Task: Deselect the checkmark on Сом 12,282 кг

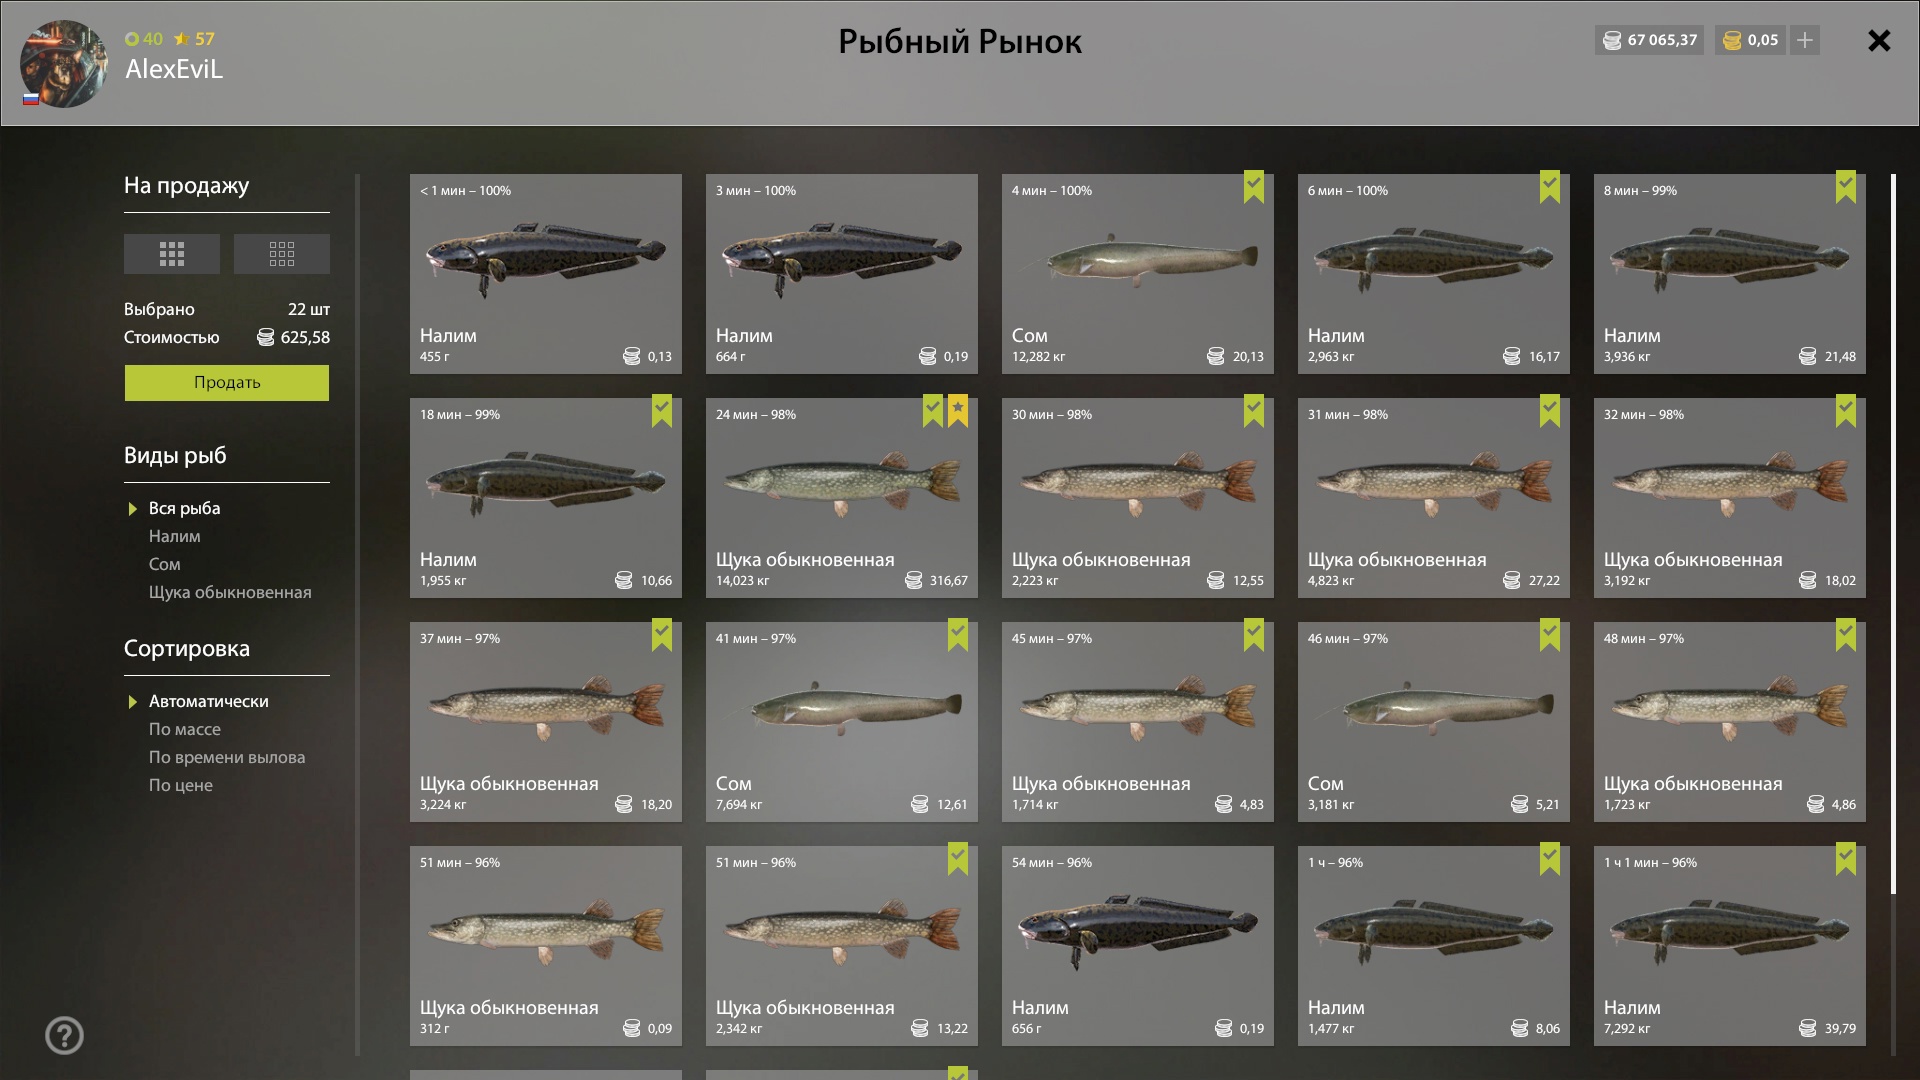Action: click(x=1254, y=186)
